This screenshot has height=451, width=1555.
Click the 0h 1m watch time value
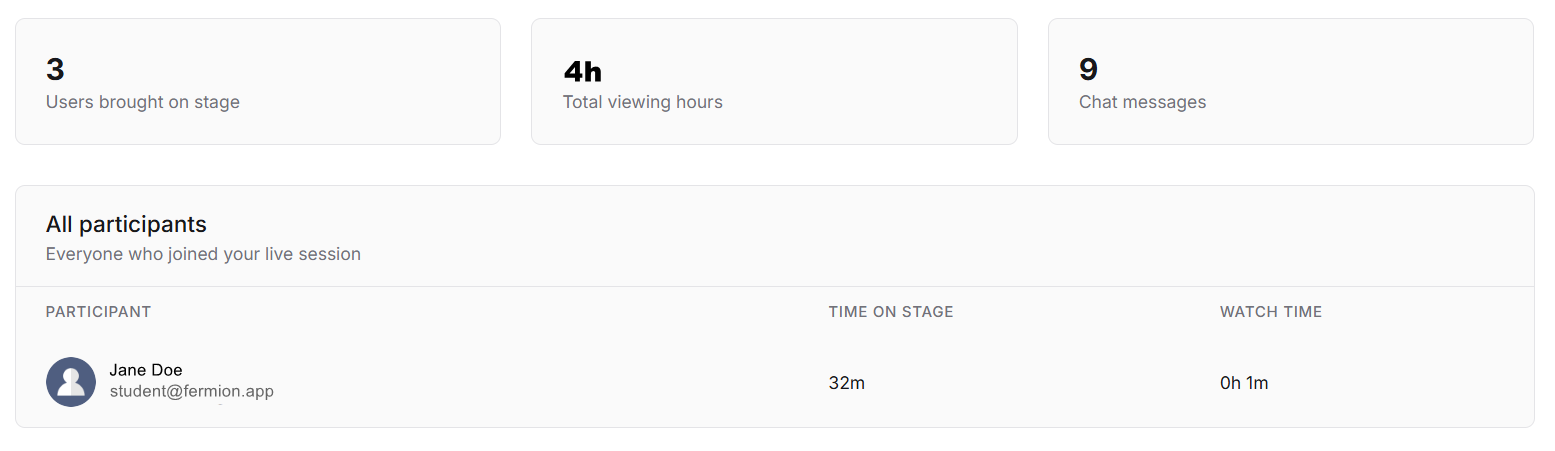coord(1243,383)
